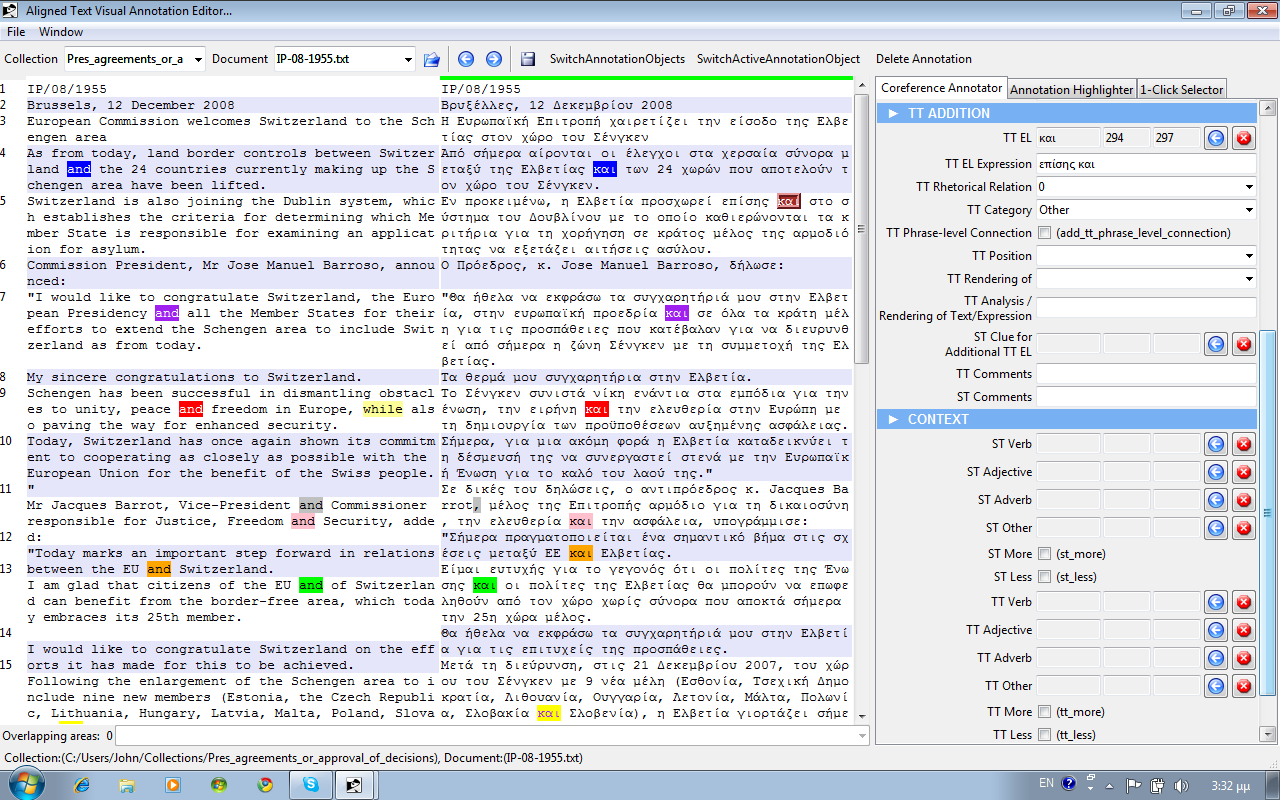
Task: Set TT Other with blue arrow button
Action: click(1216, 686)
